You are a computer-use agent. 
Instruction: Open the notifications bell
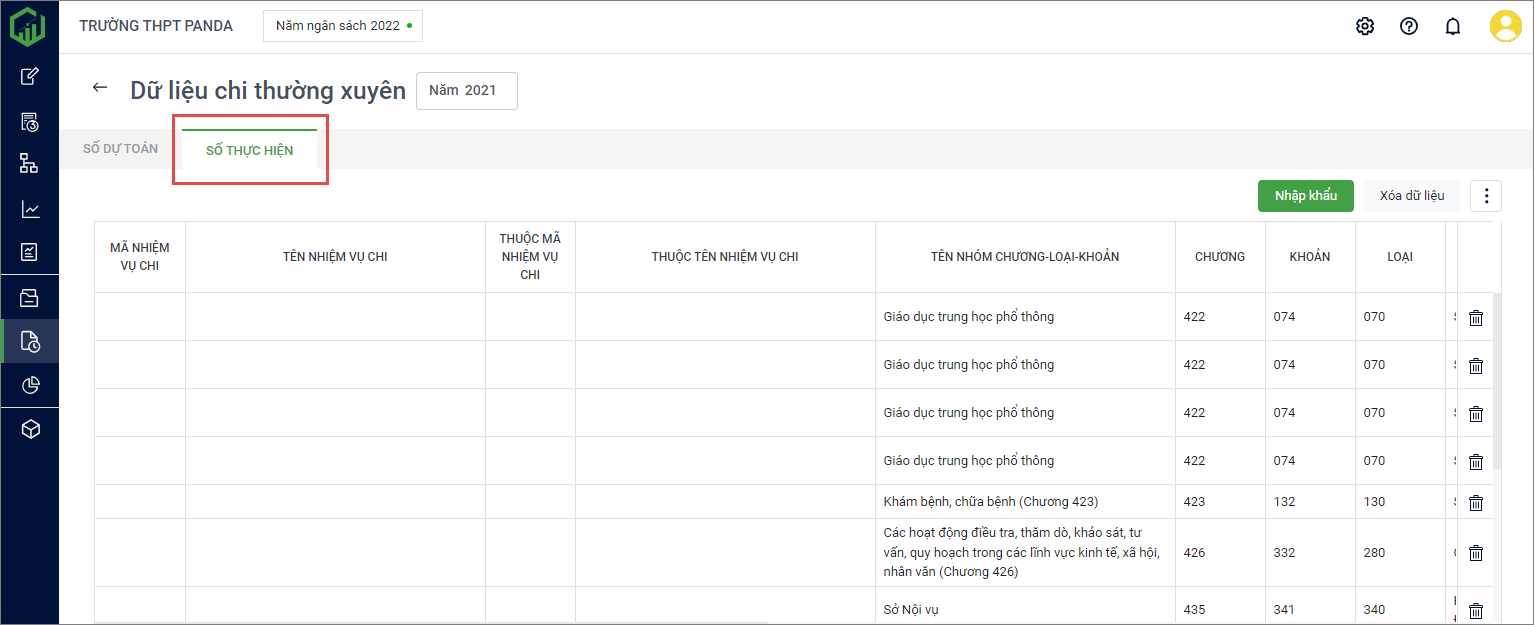pyautogui.click(x=1452, y=26)
